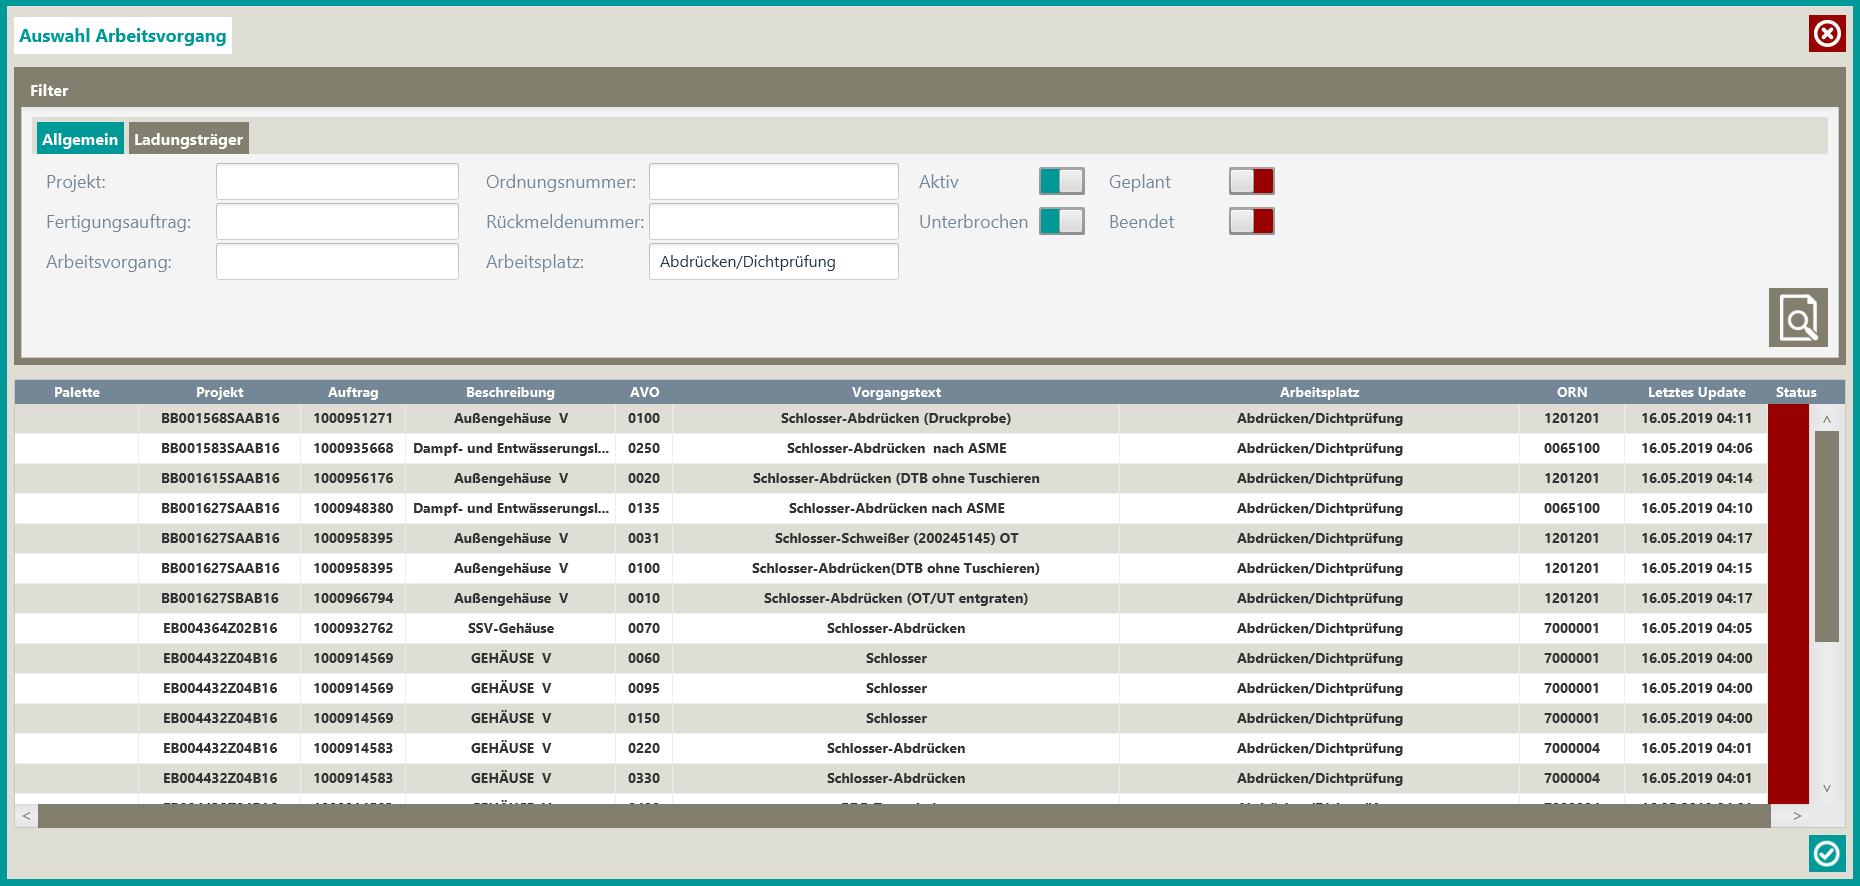Switch to the Ladungsträger tab
The width and height of the screenshot is (1860, 886).
[x=188, y=139]
